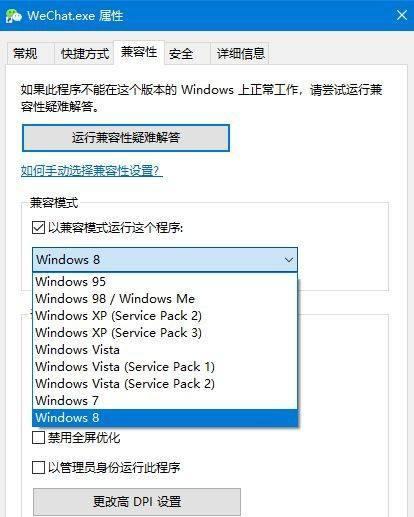414x517 pixels.
Task: Click 运行兼容性疑难解答 button
Action: (126, 138)
